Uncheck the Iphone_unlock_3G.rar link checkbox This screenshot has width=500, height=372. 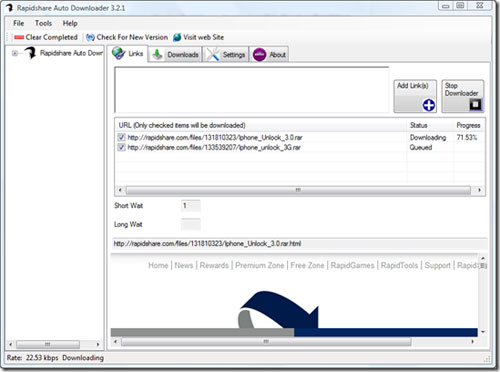(121, 147)
